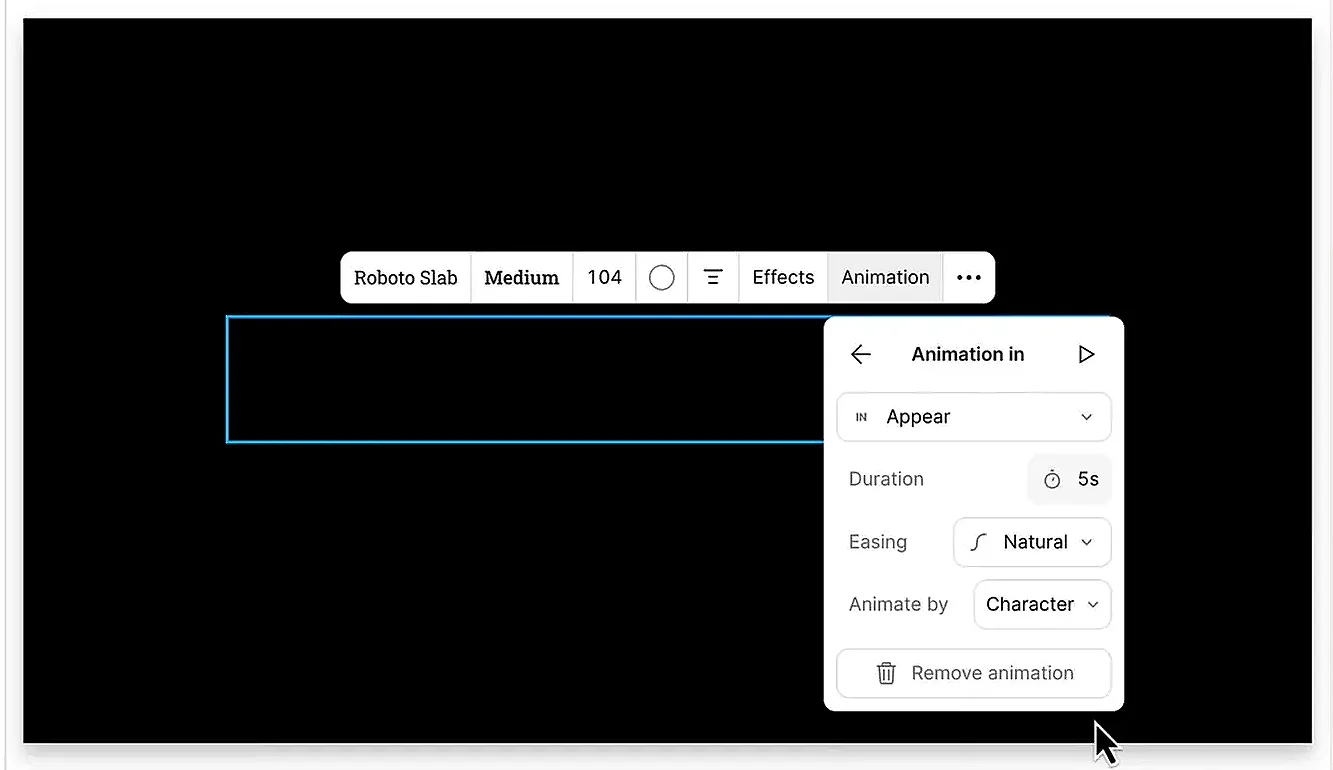Play the animation preview
The image size is (1333, 770).
pos(1087,354)
